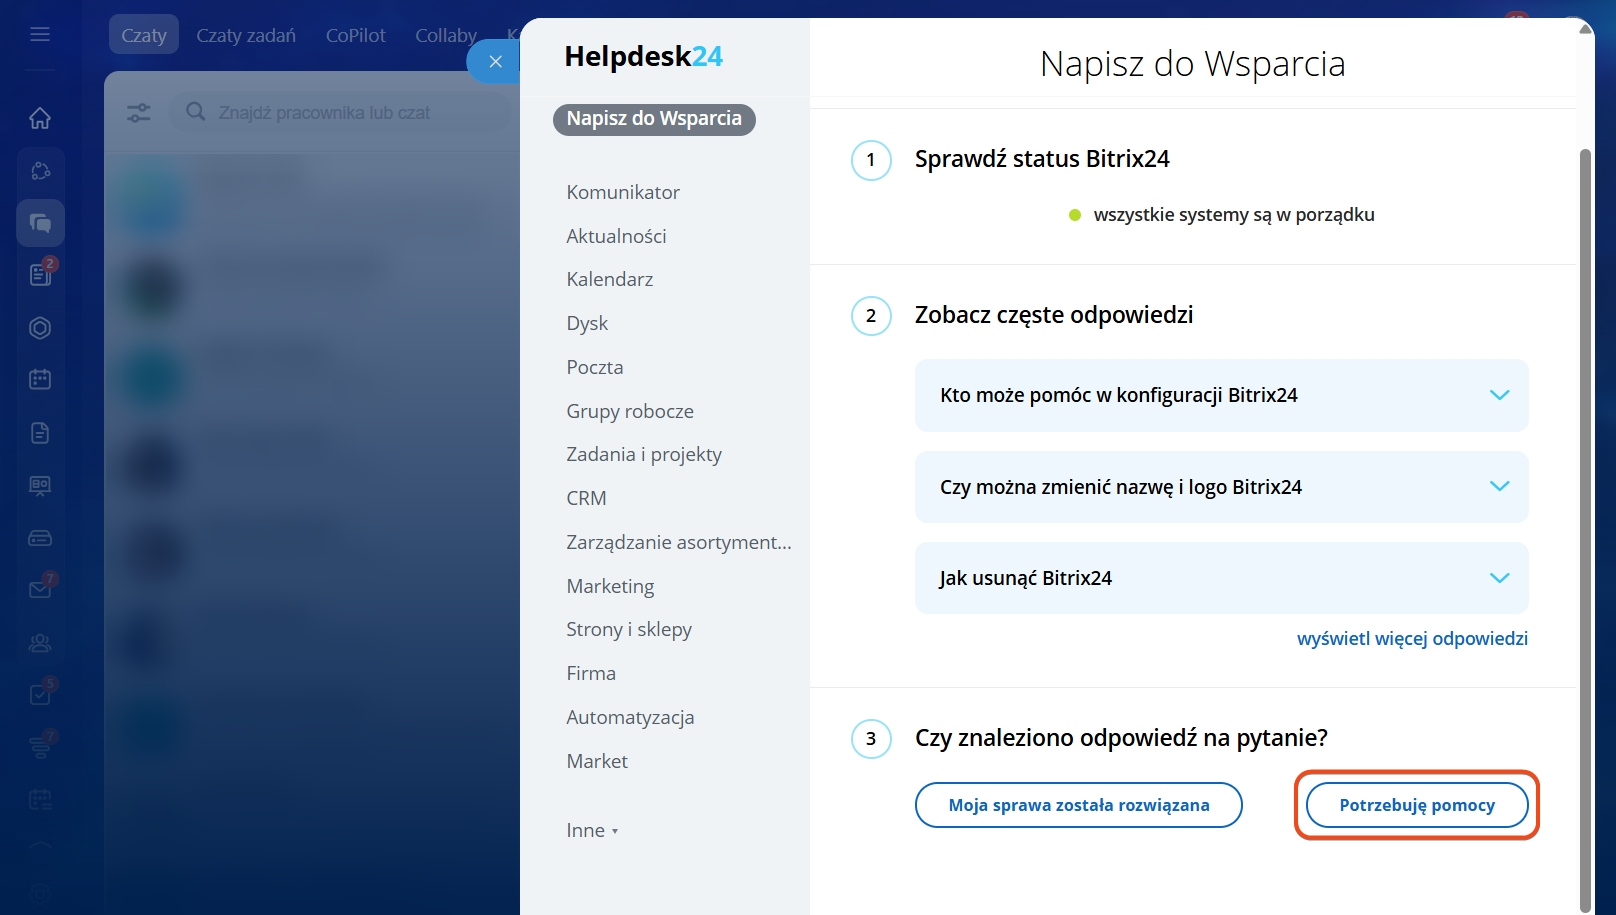Open 'wyświetl więcej odpowiedzi' link
This screenshot has width=1616, height=915.
tap(1412, 638)
